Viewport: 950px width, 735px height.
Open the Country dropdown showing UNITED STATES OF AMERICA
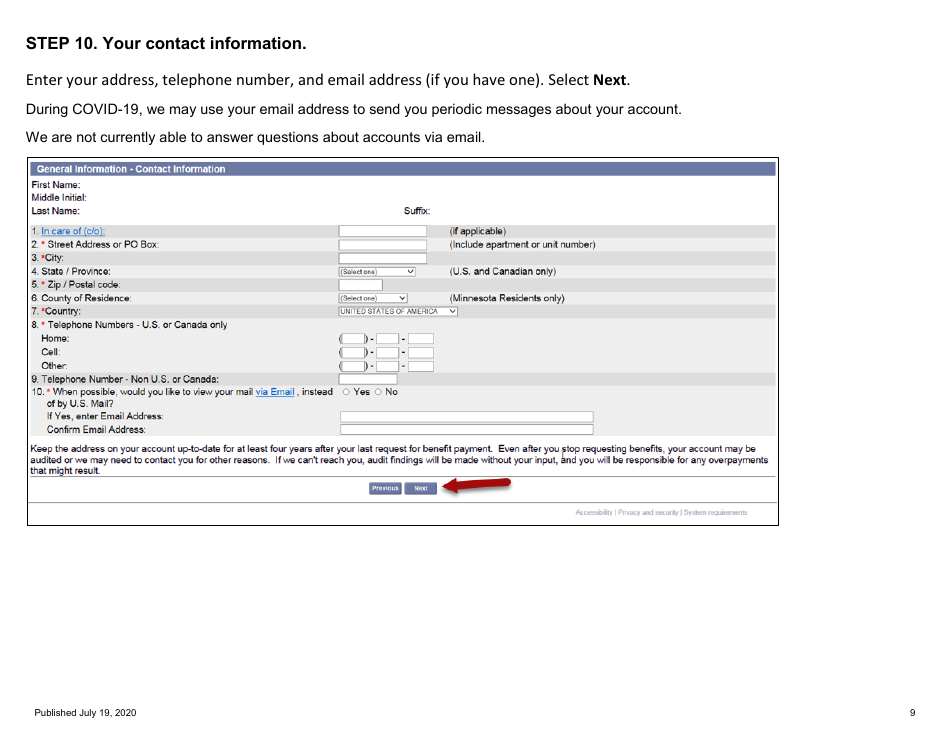click(395, 311)
